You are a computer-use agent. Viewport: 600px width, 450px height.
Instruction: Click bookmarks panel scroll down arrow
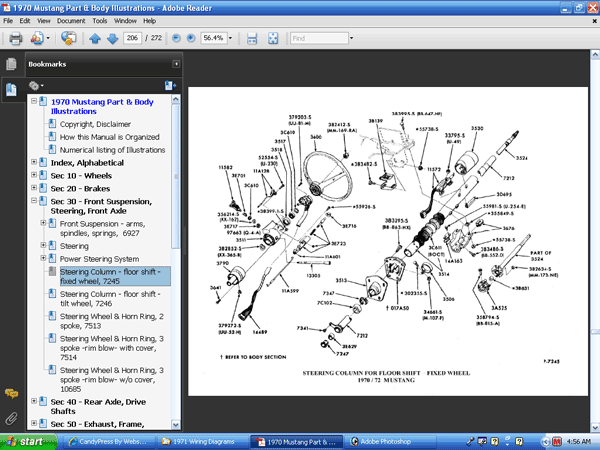[176, 424]
